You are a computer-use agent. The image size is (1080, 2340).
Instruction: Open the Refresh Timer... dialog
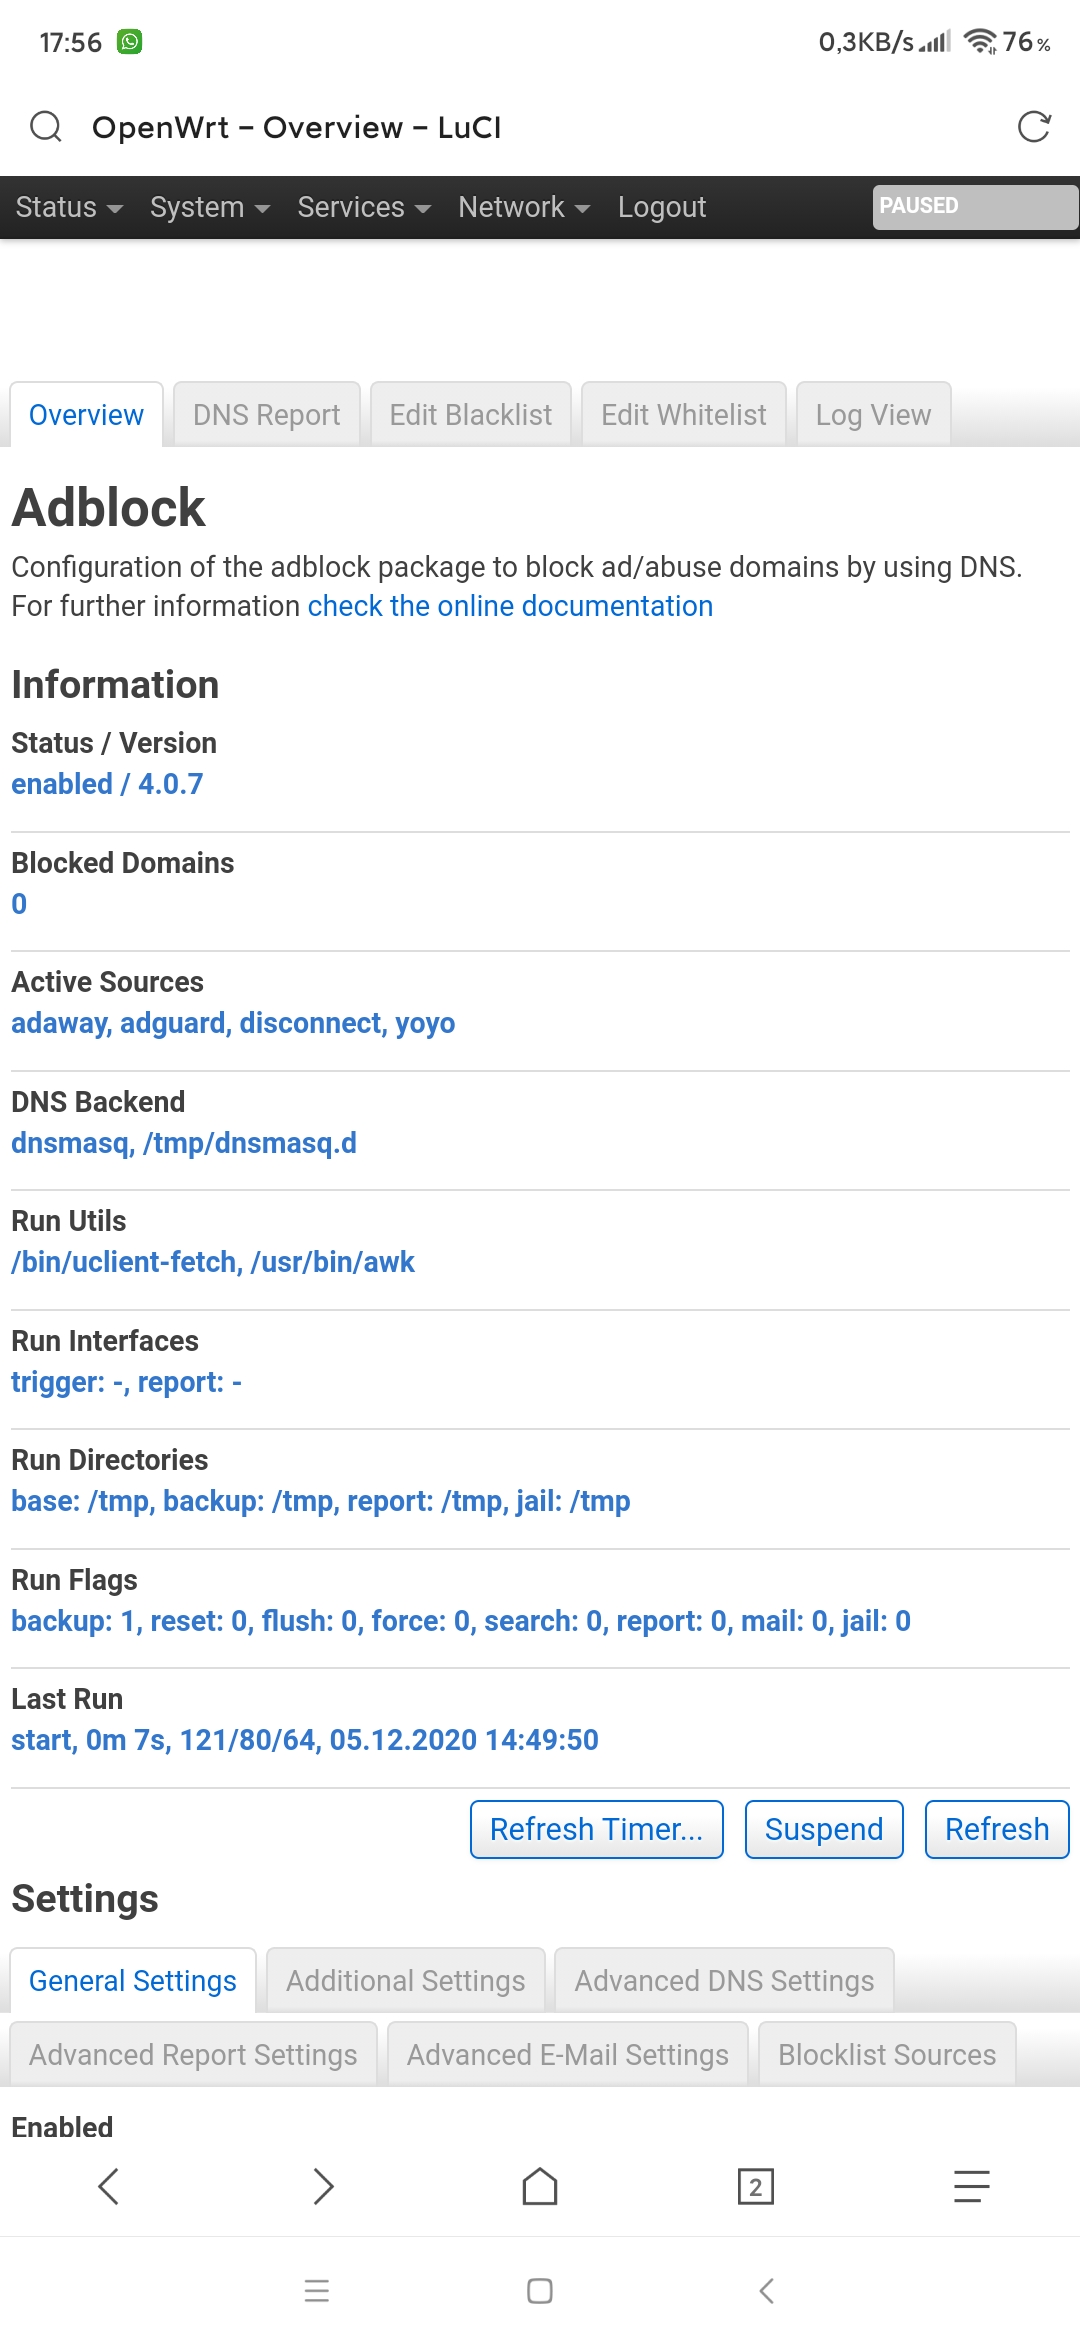[597, 1829]
